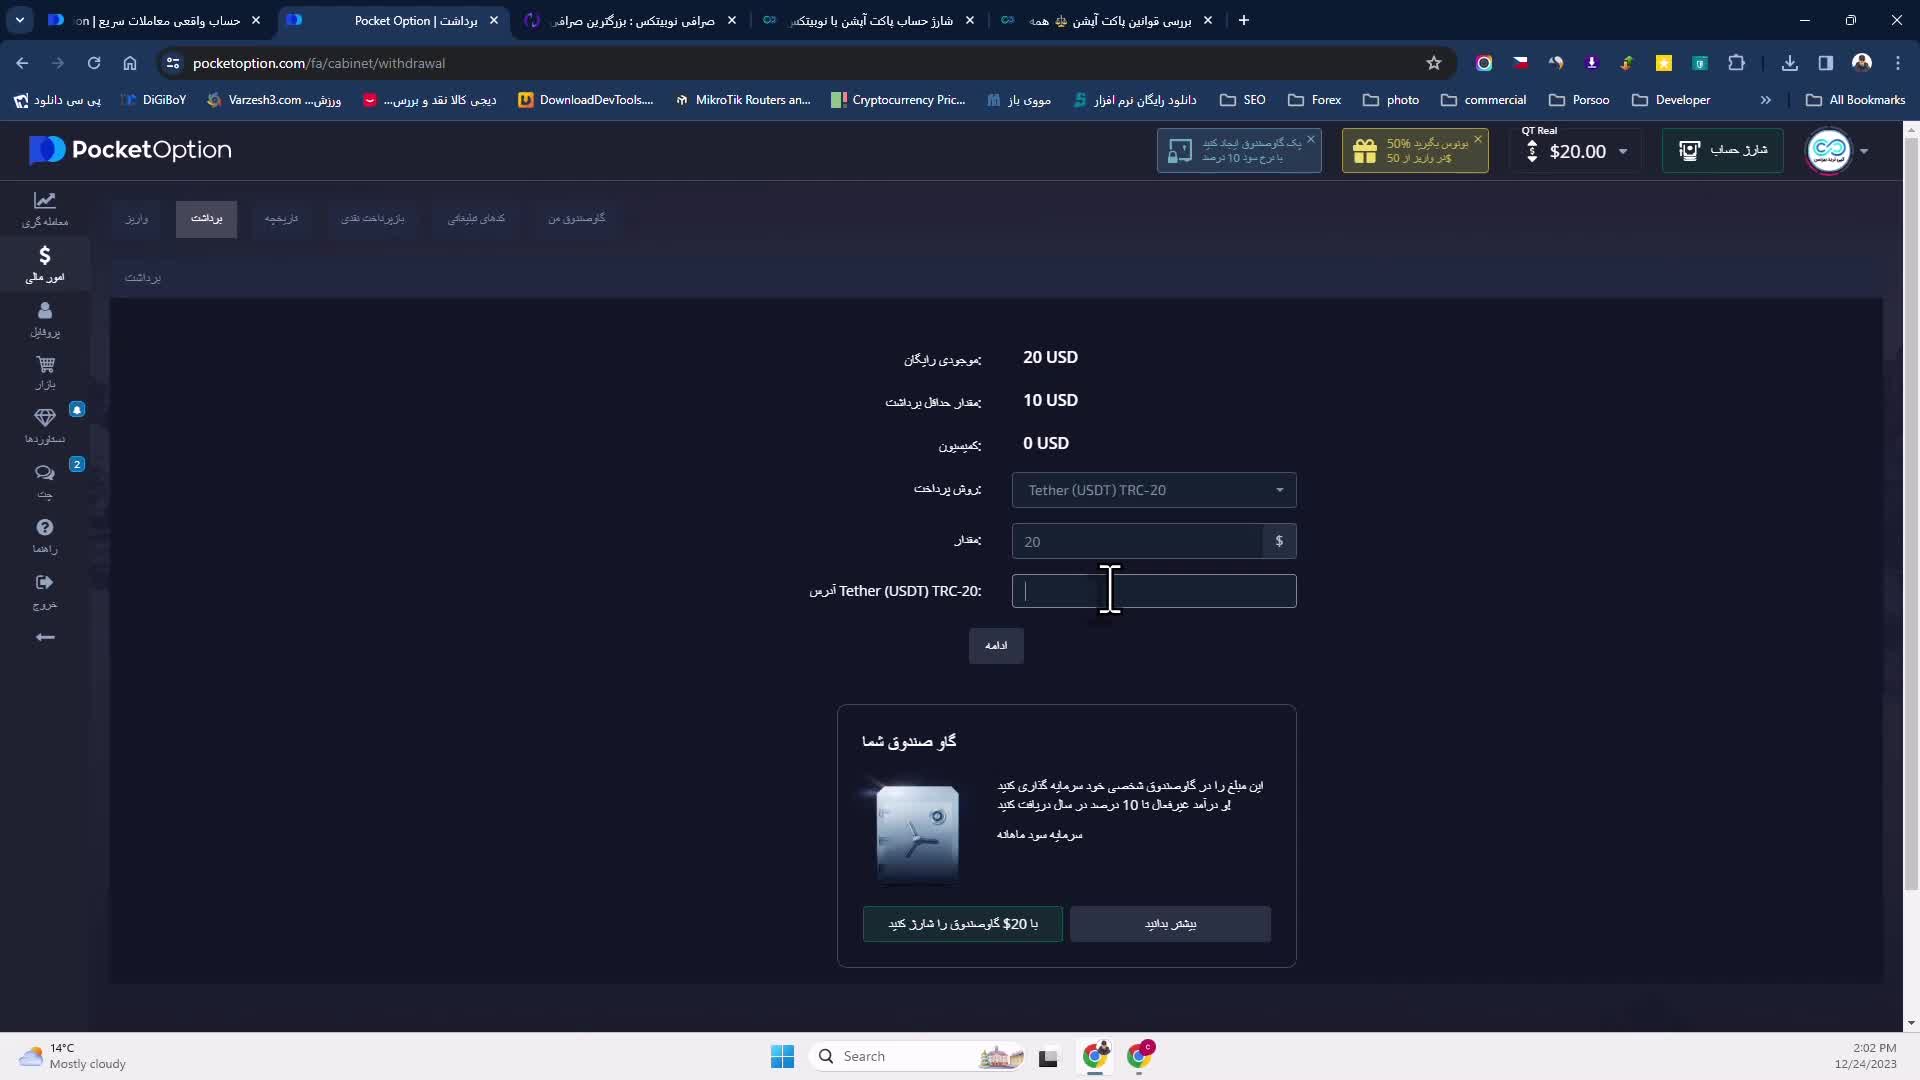Dismiss the safe creation promo banner
This screenshot has width=1920, height=1080.
click(x=1310, y=139)
